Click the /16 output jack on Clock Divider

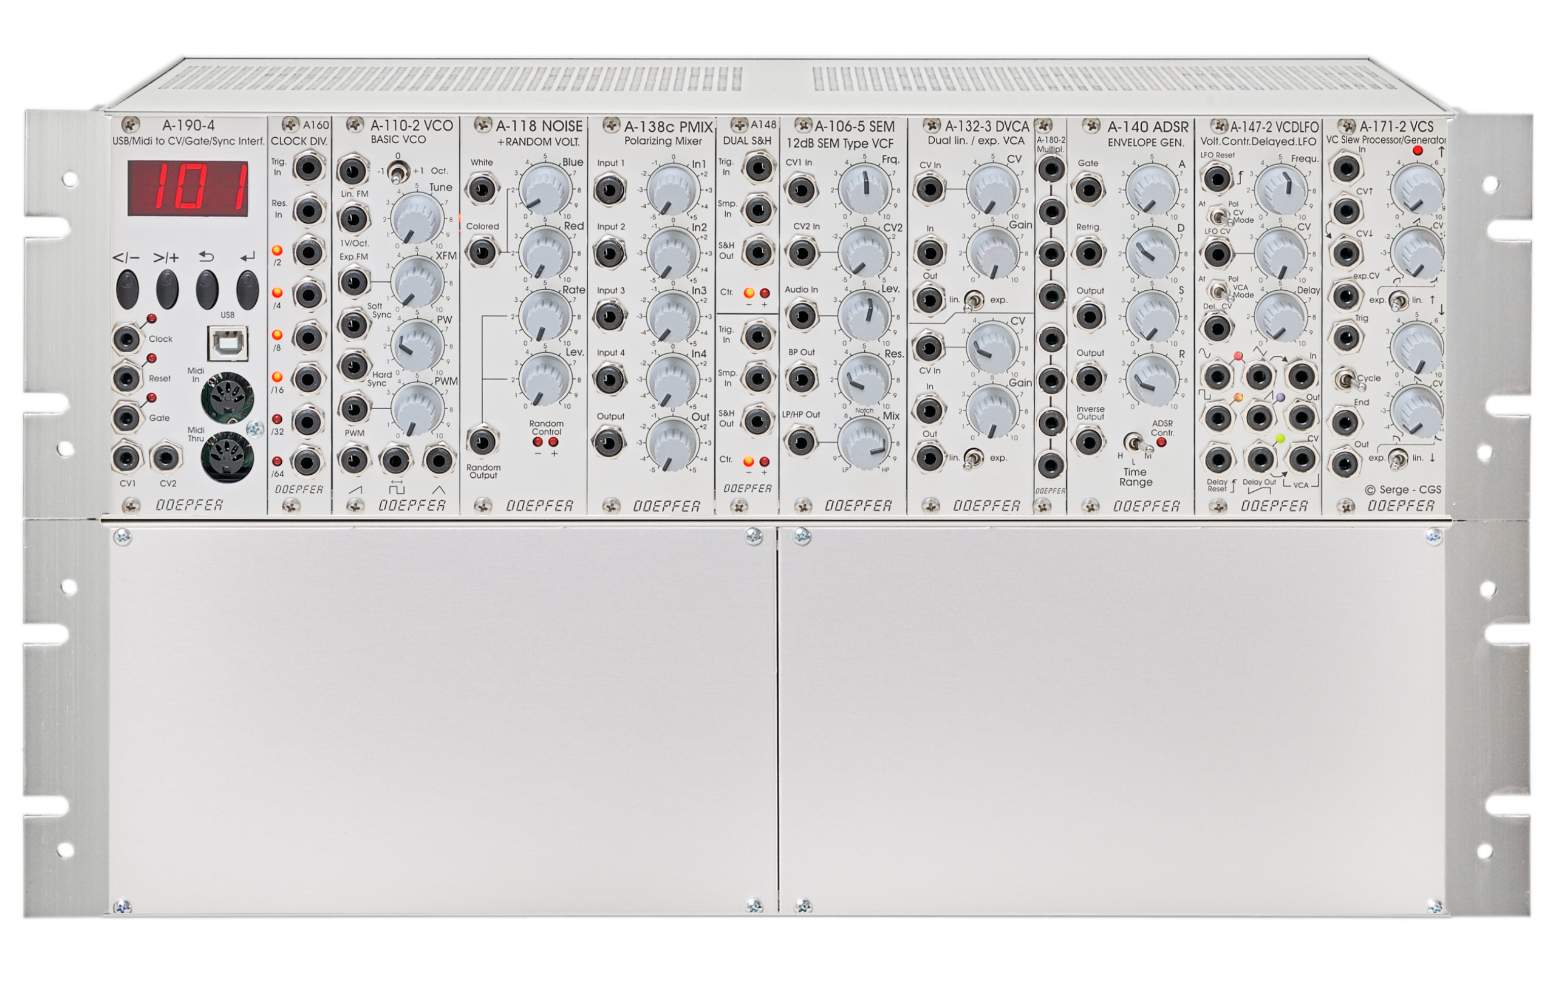[x=309, y=379]
